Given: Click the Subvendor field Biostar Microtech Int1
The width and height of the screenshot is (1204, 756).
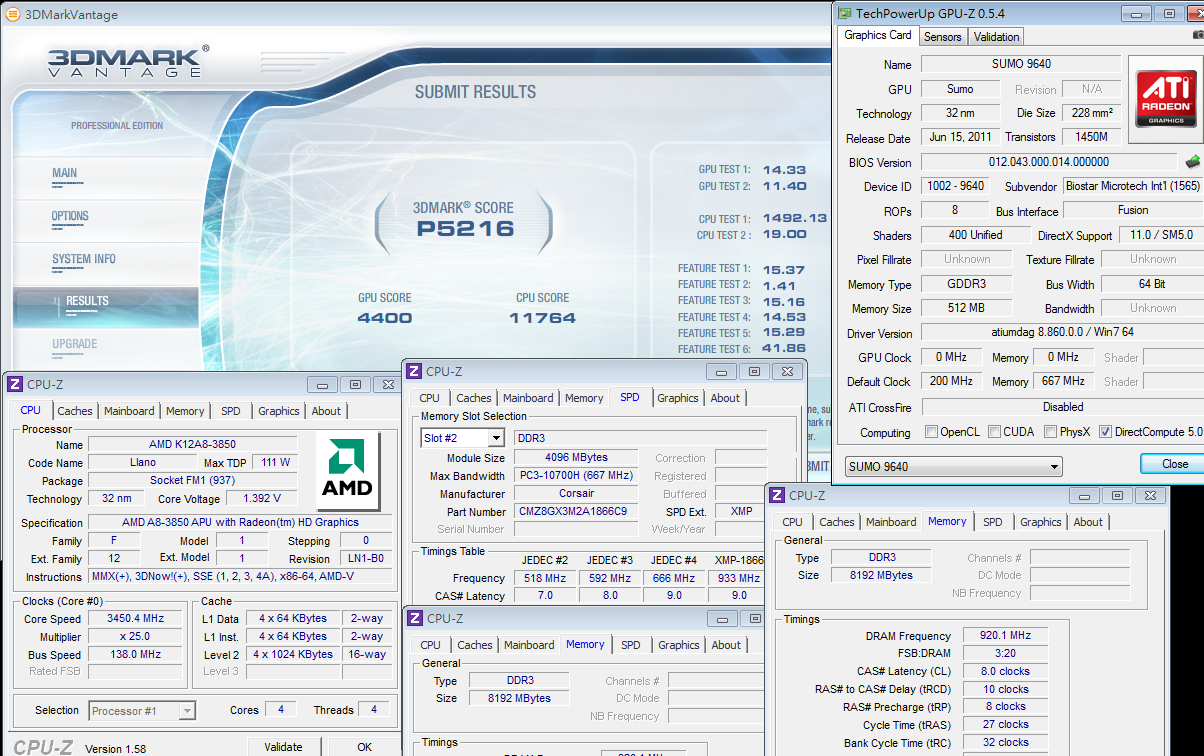Looking at the screenshot, I should [1132, 186].
